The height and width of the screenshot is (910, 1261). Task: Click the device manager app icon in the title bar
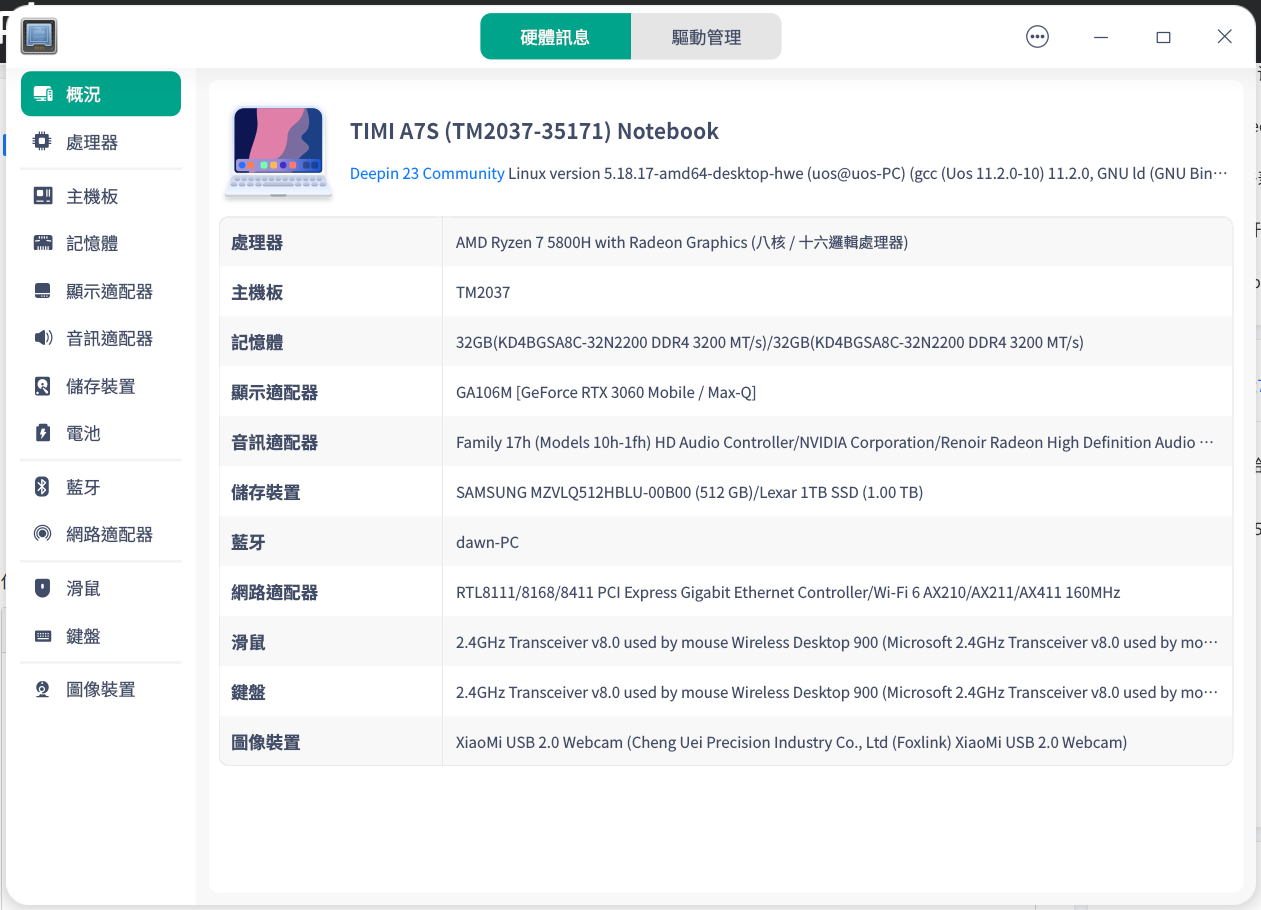(x=39, y=37)
